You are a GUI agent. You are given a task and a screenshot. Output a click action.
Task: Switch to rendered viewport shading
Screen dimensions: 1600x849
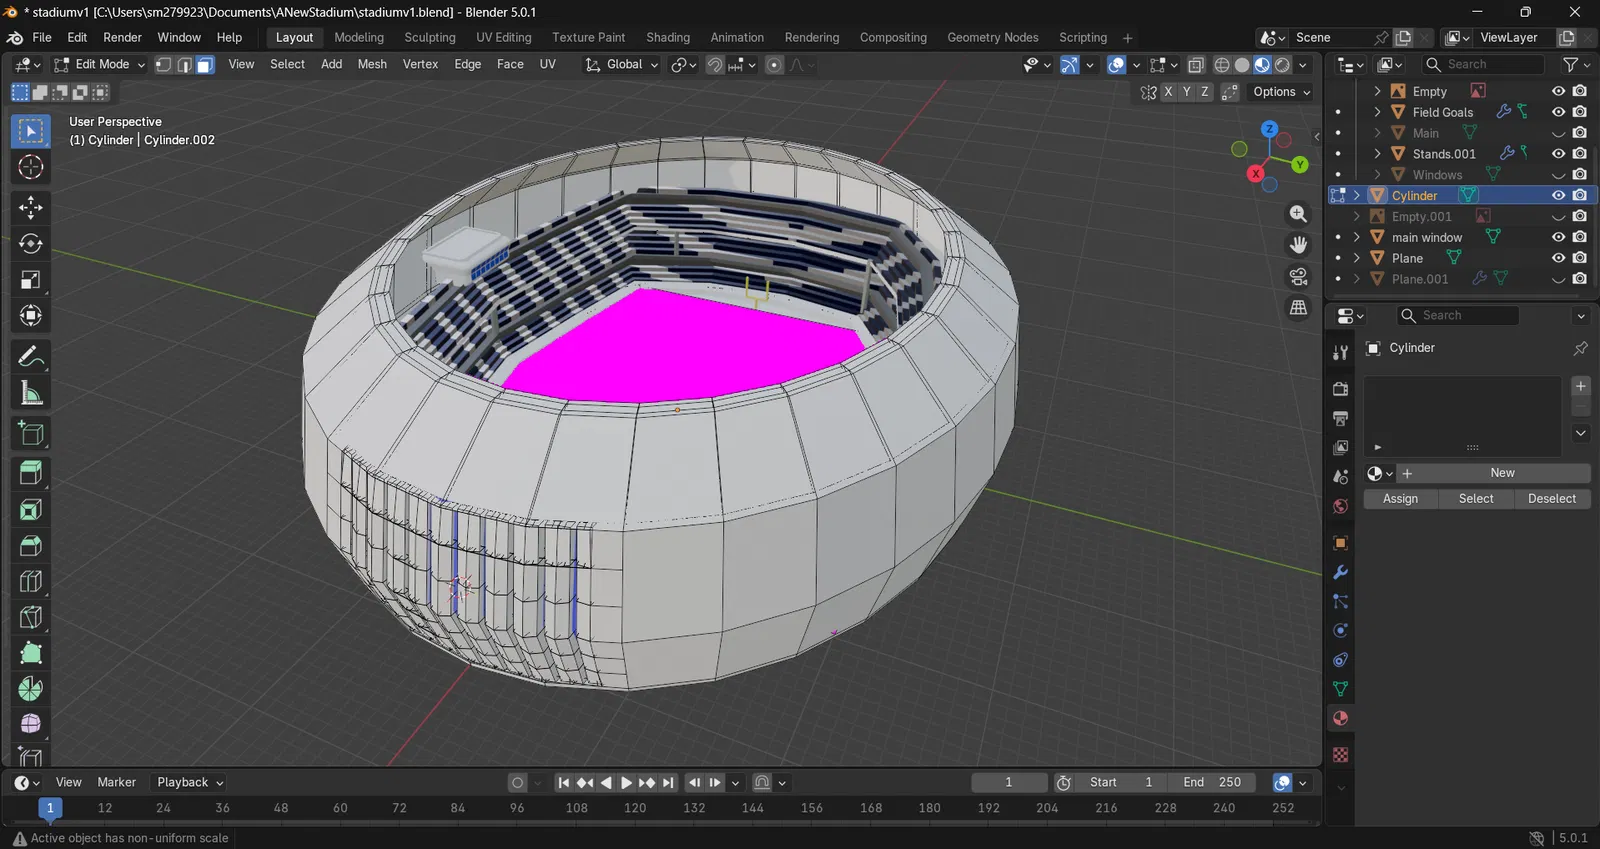[x=1283, y=65]
